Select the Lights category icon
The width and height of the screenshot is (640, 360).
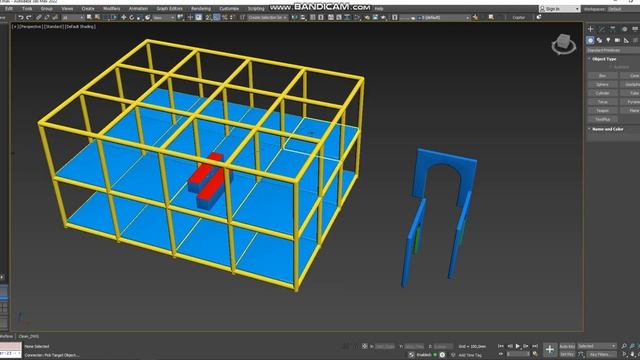coord(608,40)
